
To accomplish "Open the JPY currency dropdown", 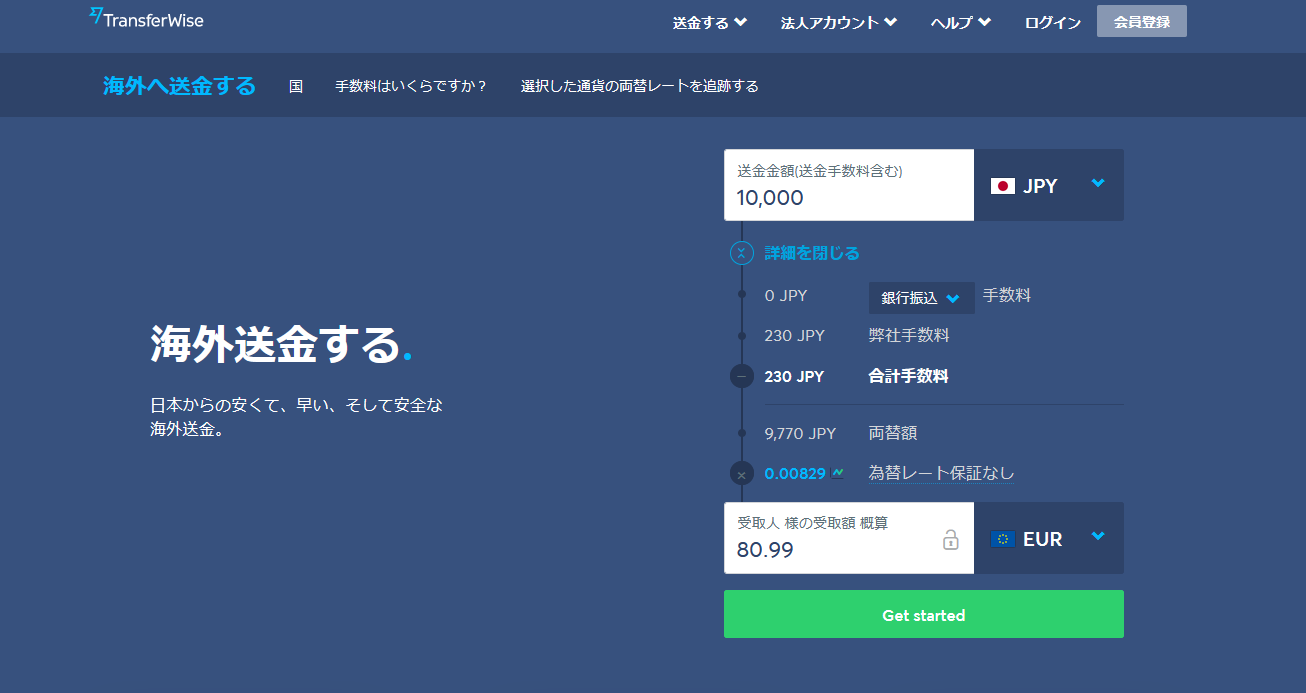I will 1097,184.
